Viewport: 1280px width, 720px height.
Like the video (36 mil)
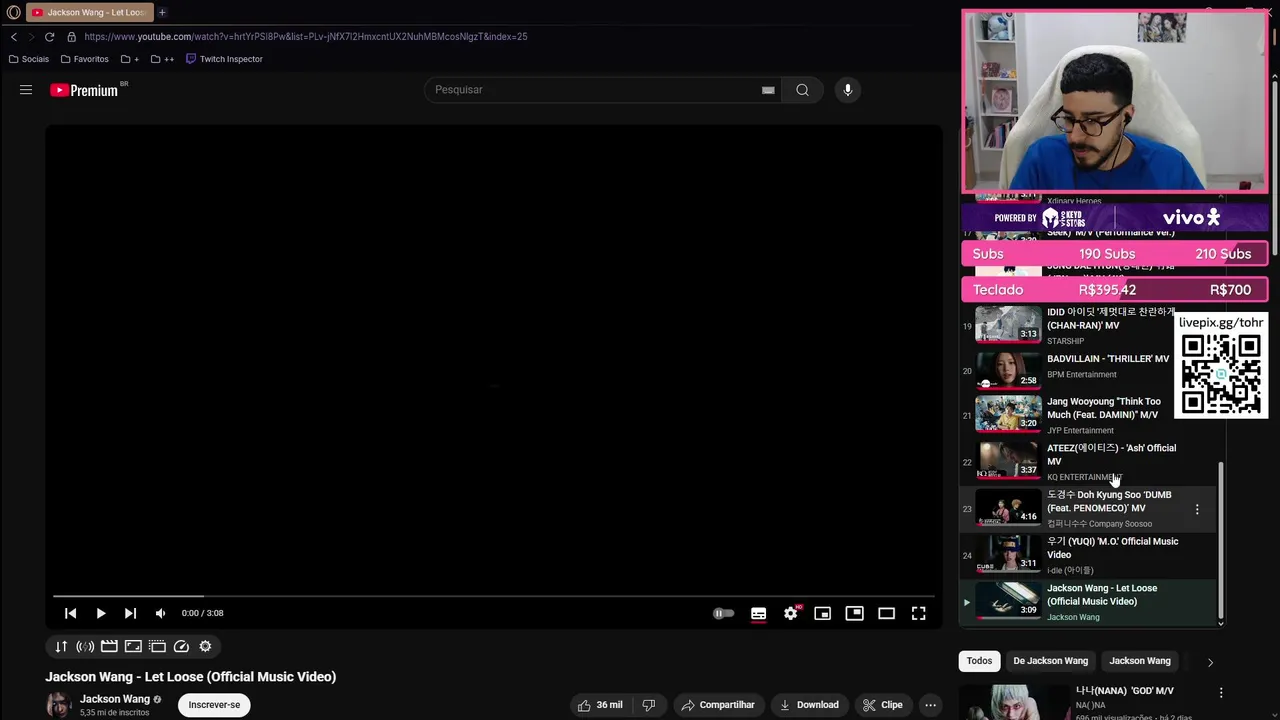pyautogui.click(x=600, y=705)
